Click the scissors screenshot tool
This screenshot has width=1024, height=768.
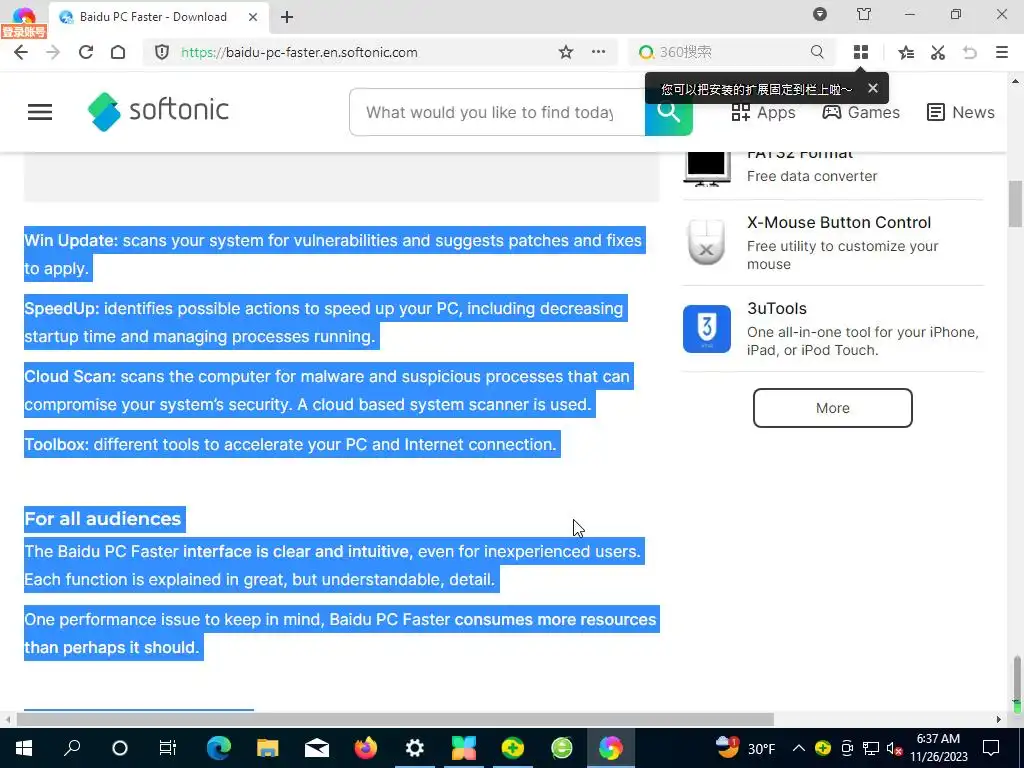tap(938, 52)
